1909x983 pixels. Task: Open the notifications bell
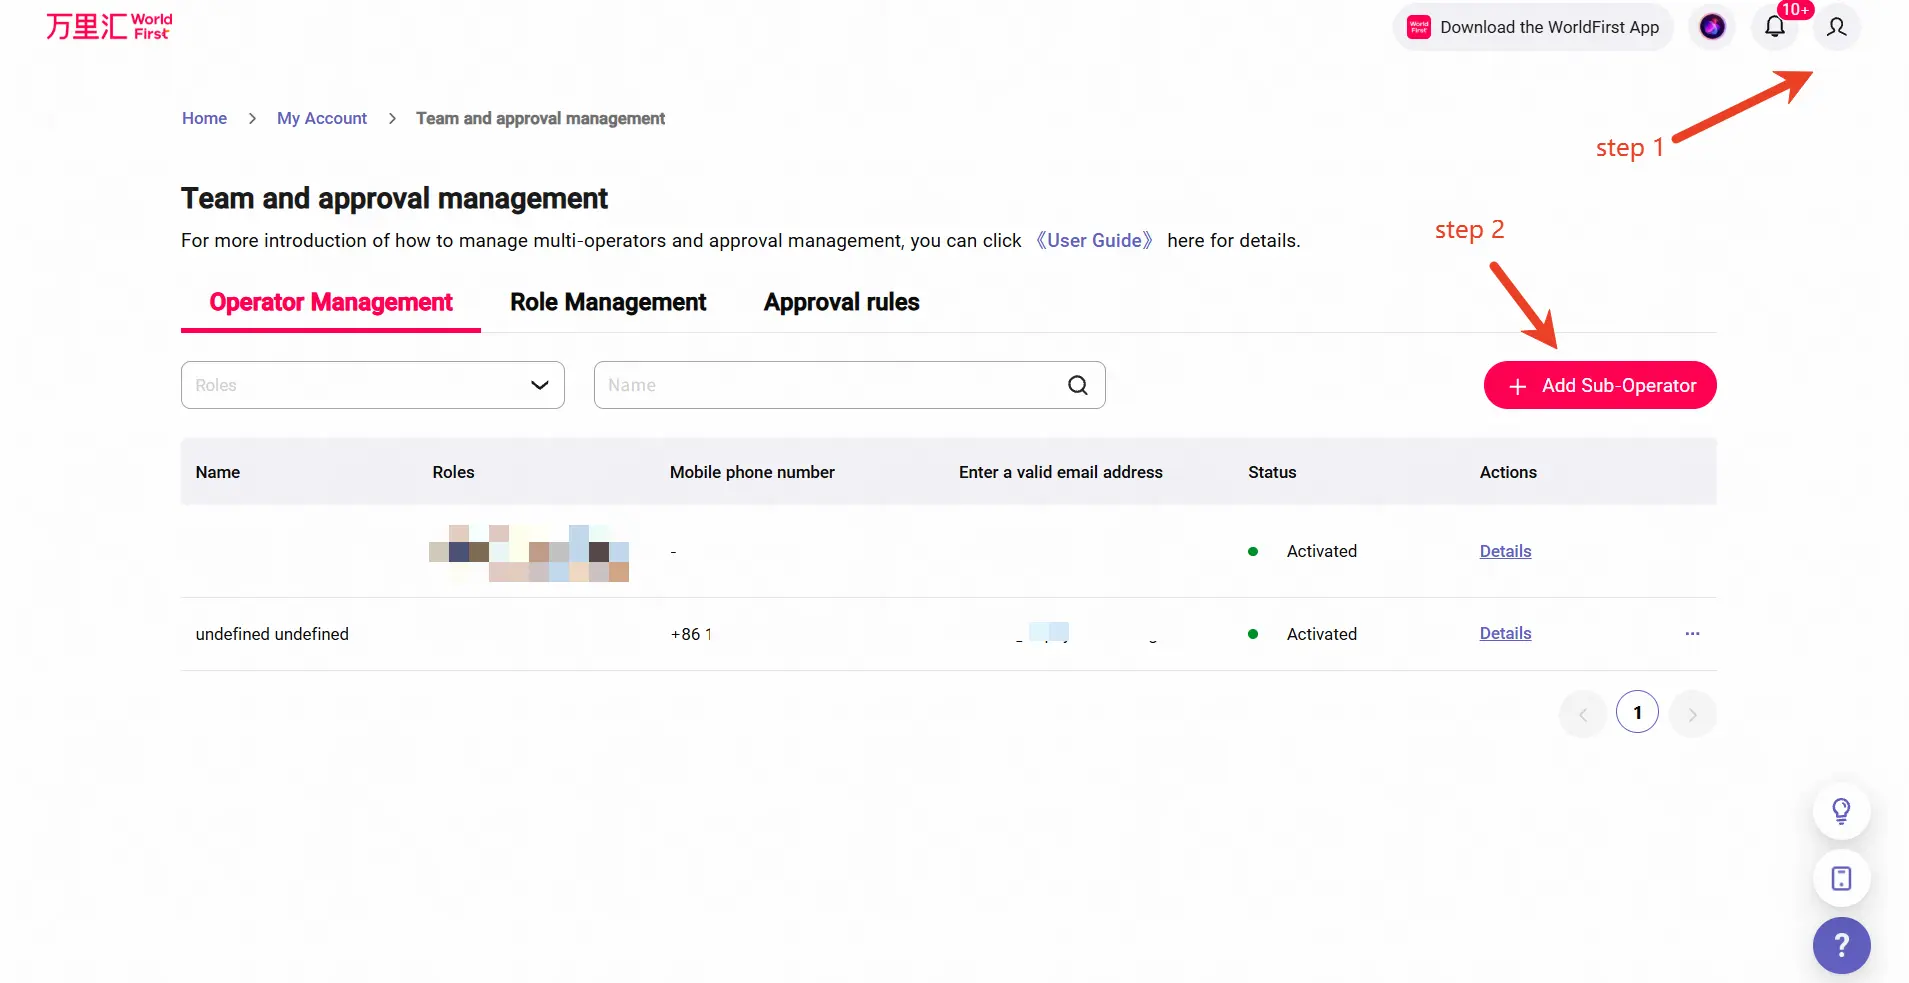click(x=1775, y=27)
